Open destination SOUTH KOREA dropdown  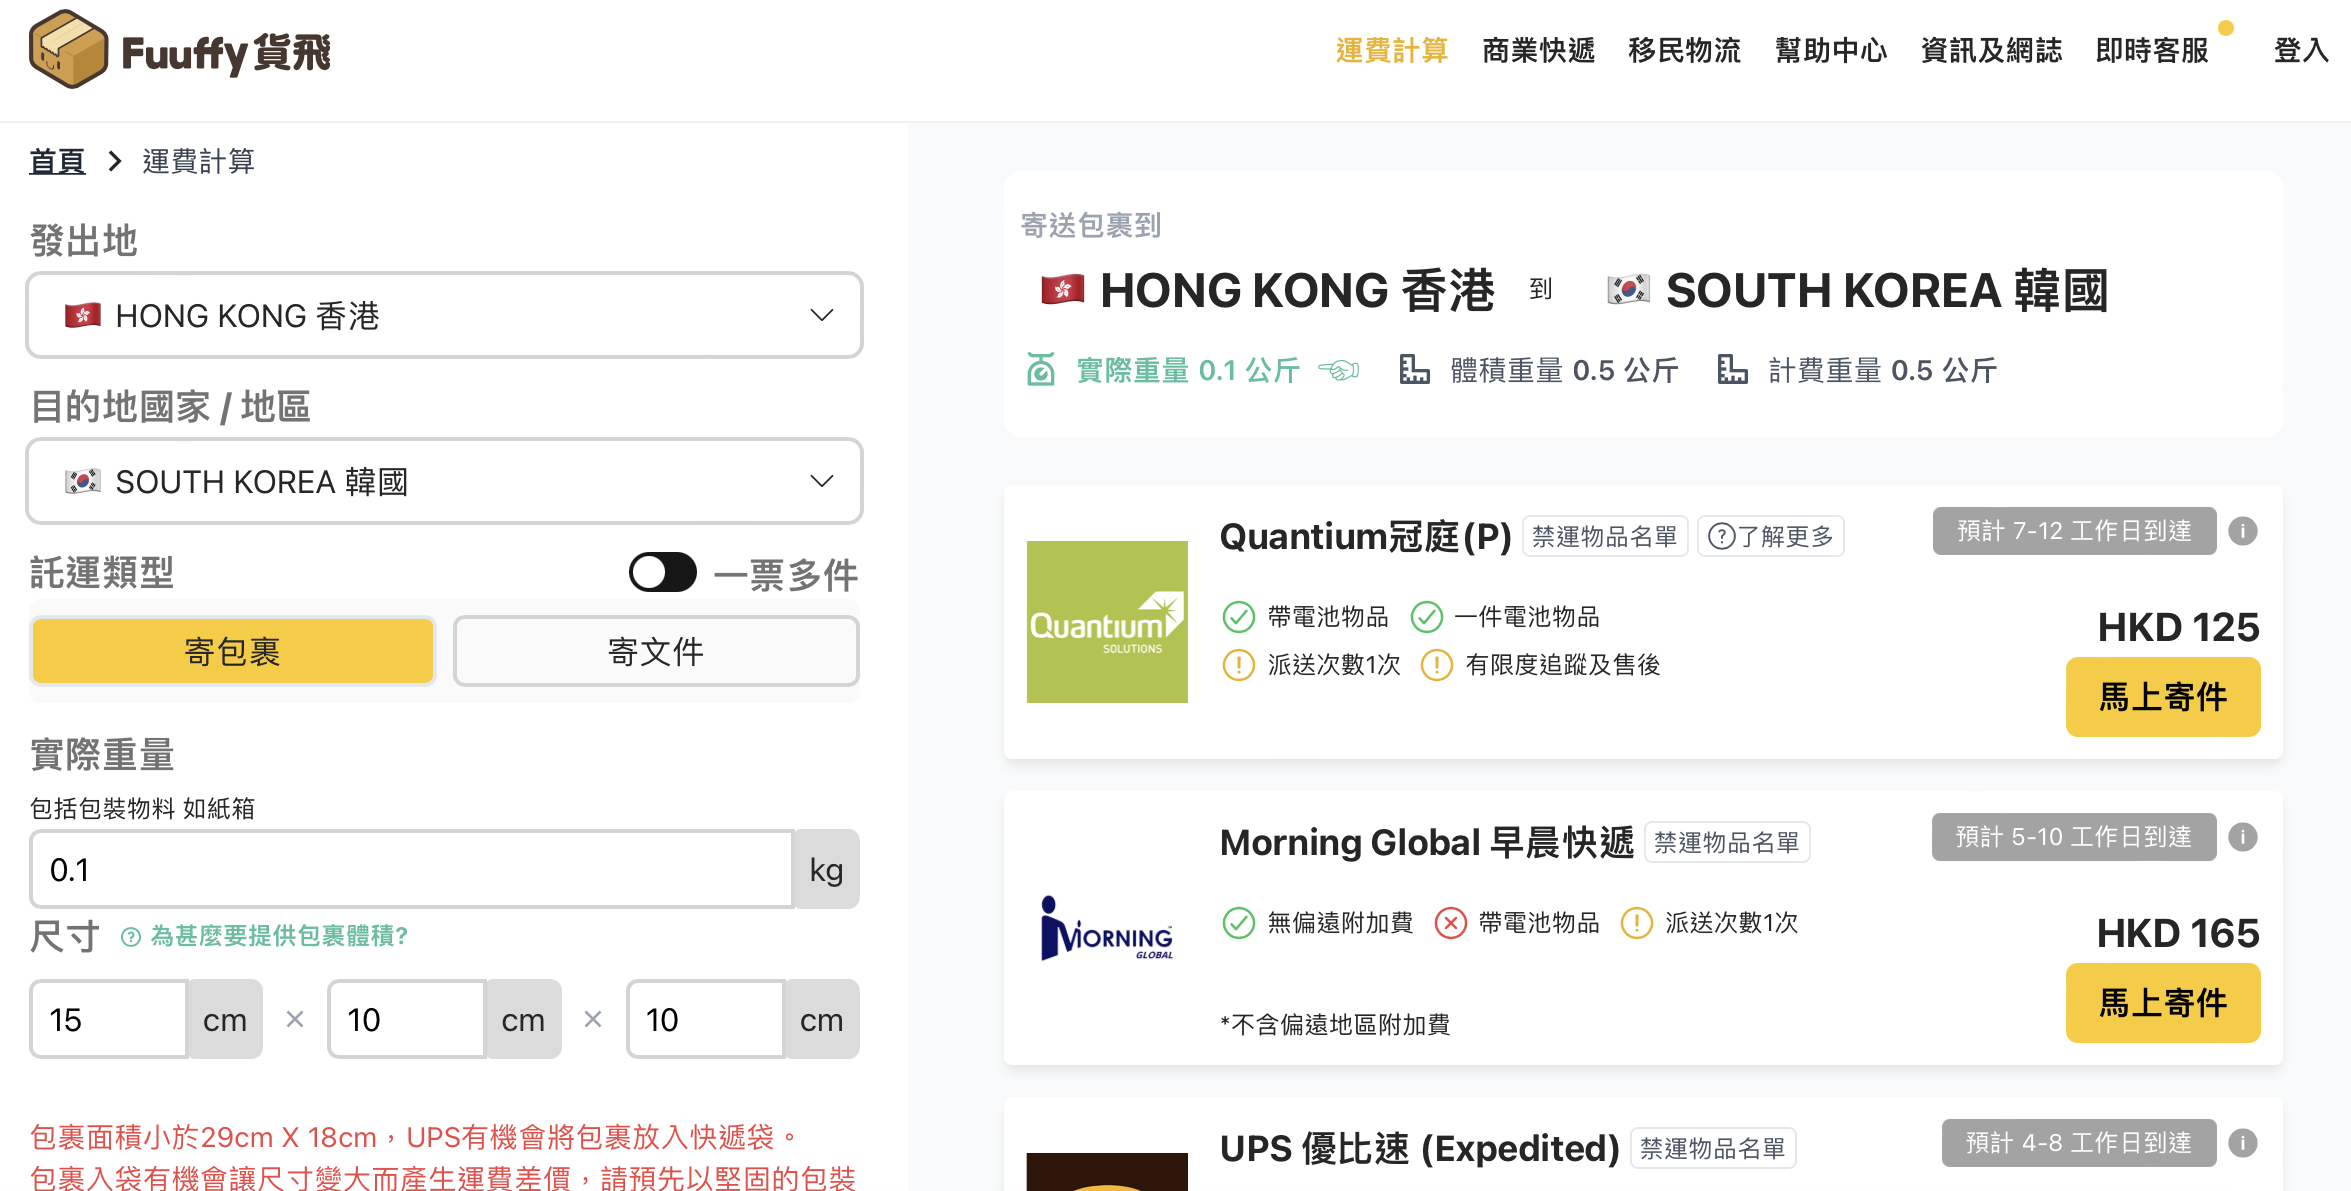(444, 482)
